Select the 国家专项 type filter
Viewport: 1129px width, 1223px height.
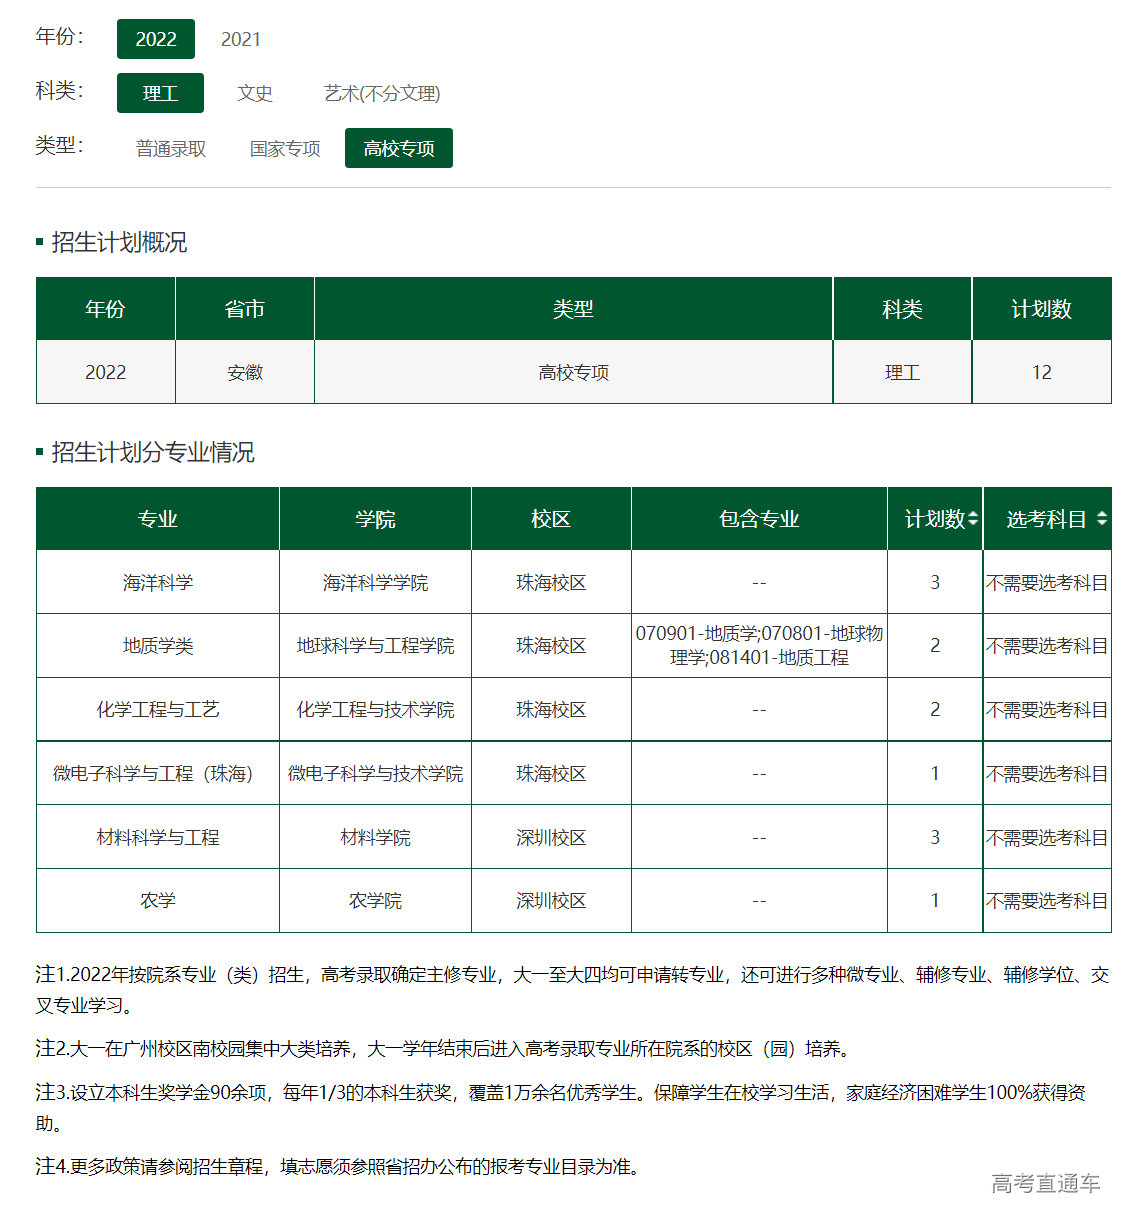[x=283, y=148]
